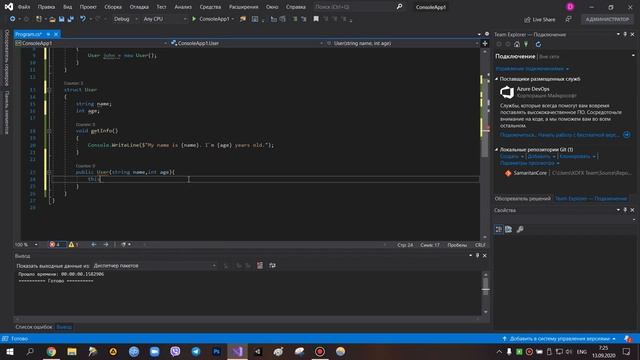Click the Клонировать link in Git repositories
Image resolution: width=640 pixels, height=360 pixels.
[x=575, y=156]
